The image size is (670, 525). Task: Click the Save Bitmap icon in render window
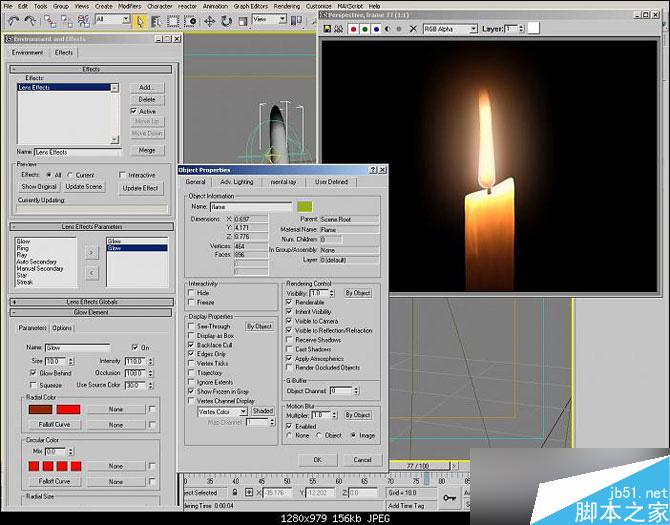click(x=328, y=29)
